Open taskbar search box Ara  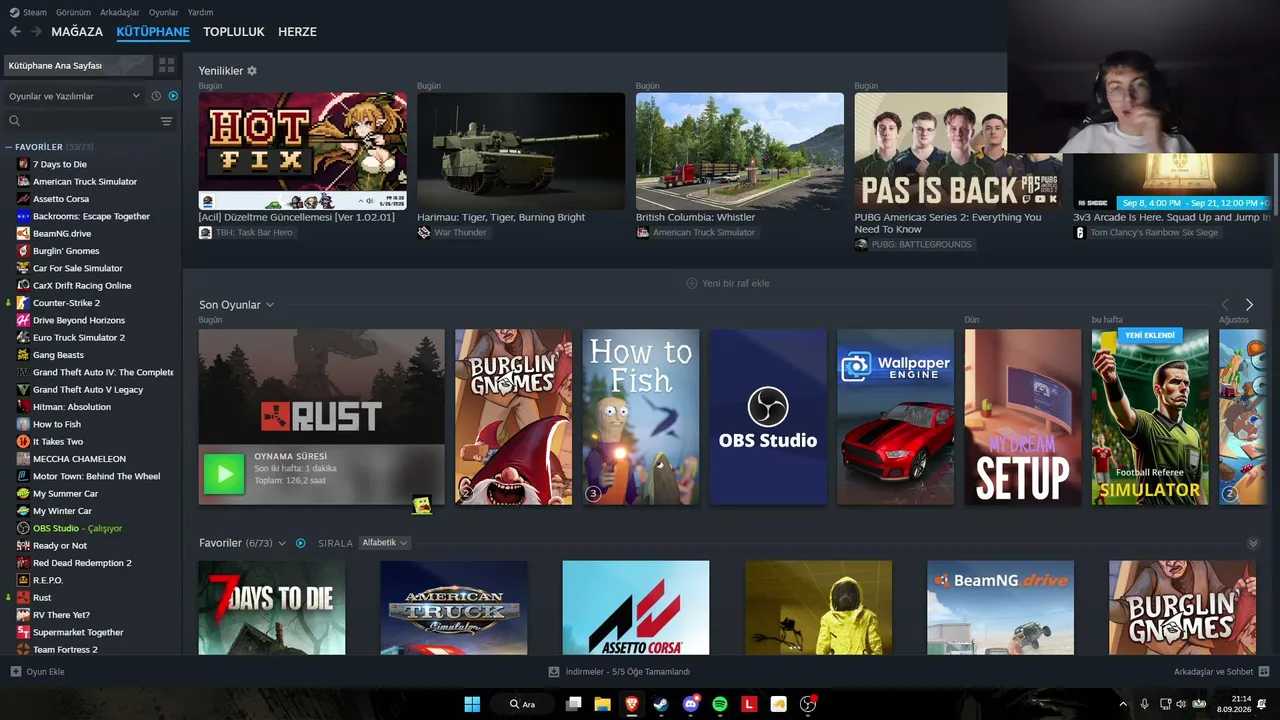[x=523, y=704]
